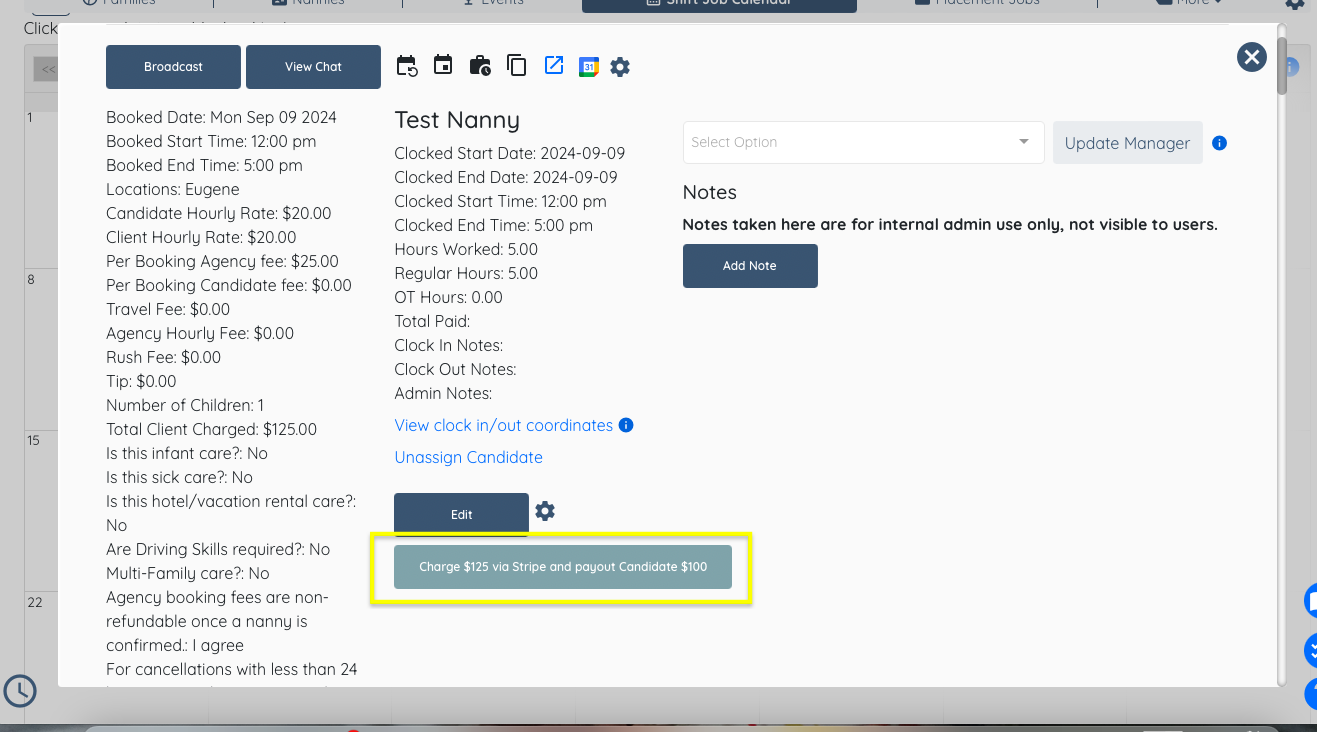Click "Clocked End Time: 5:00 pm" text

tap(494, 225)
